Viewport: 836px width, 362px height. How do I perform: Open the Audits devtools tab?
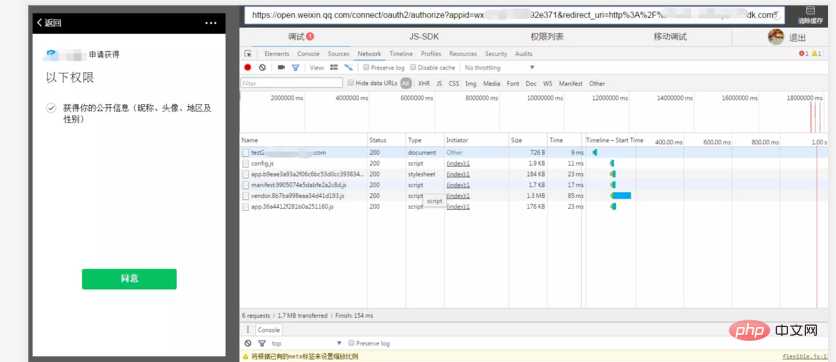(524, 54)
